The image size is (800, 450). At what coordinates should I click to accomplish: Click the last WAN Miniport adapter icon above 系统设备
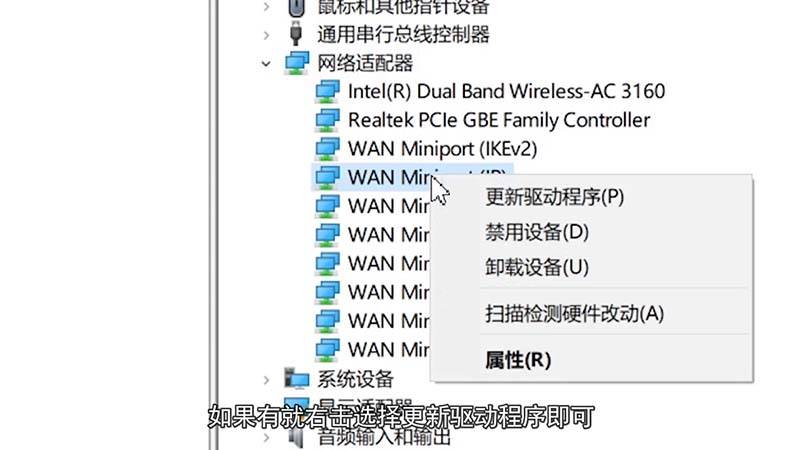[327, 350]
